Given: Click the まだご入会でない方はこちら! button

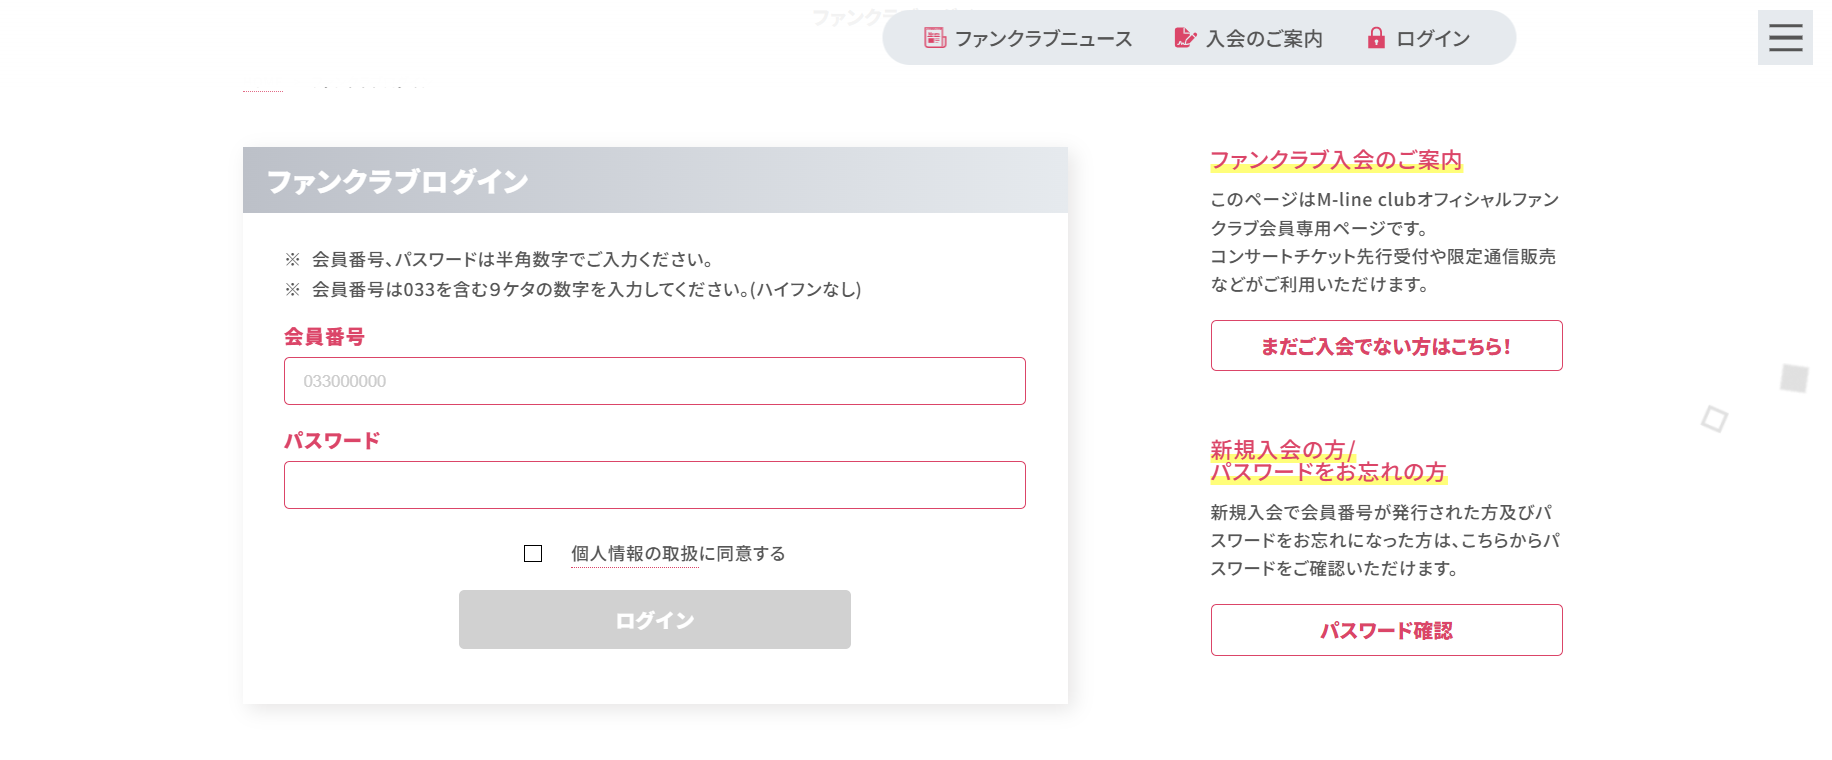Looking at the screenshot, I should coord(1386,346).
